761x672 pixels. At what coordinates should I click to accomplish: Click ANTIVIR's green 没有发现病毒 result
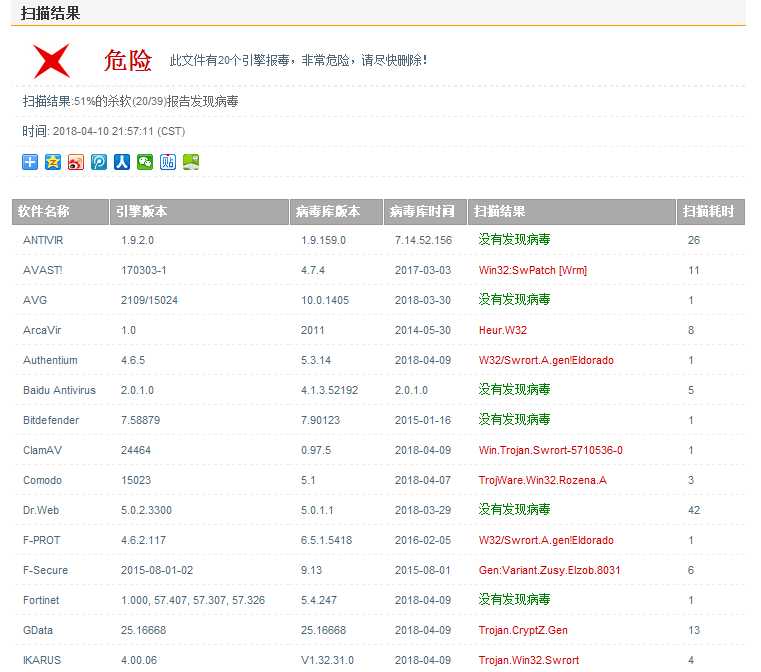pyautogui.click(x=514, y=240)
